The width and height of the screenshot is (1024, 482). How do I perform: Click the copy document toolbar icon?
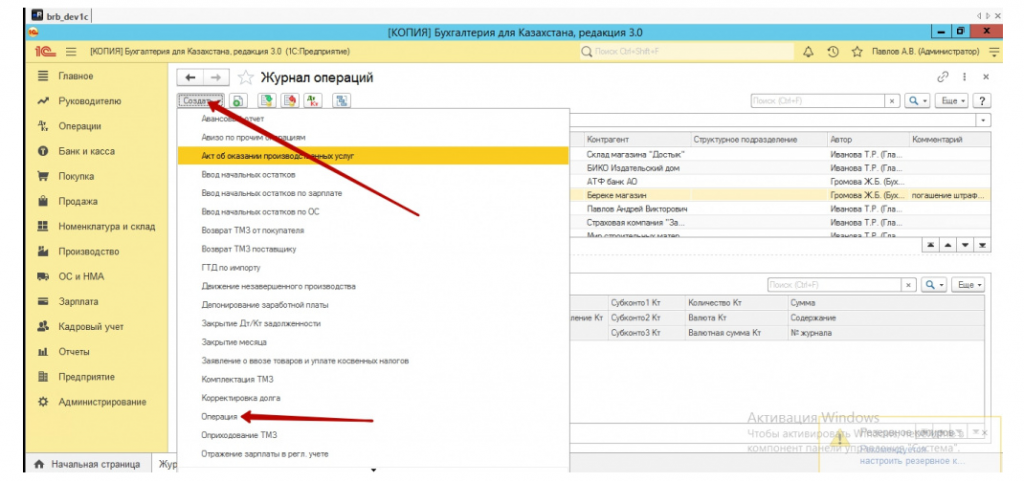[x=238, y=101]
